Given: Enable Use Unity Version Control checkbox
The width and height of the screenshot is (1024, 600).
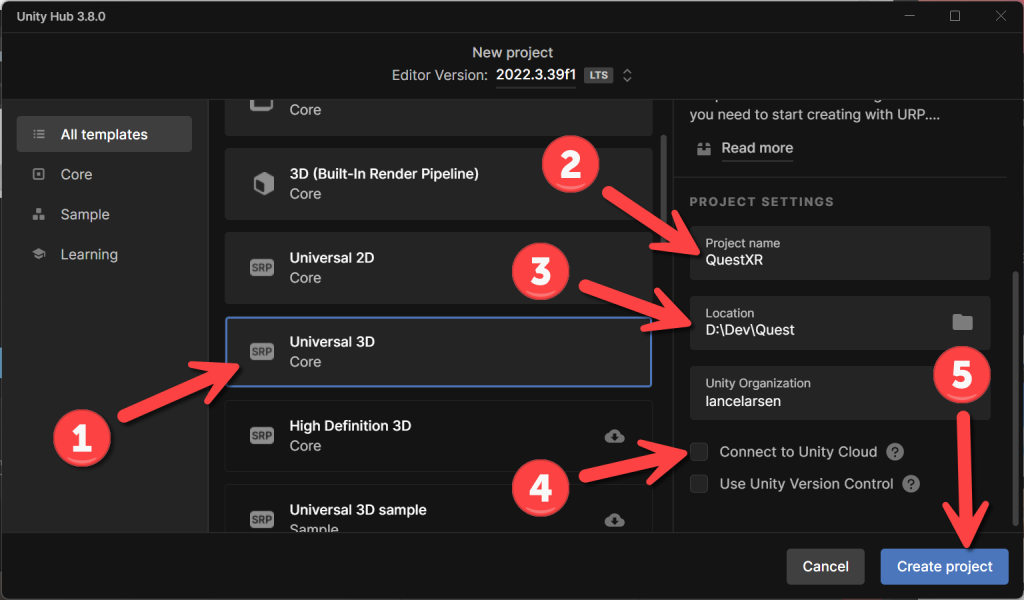Looking at the screenshot, I should tap(699, 484).
